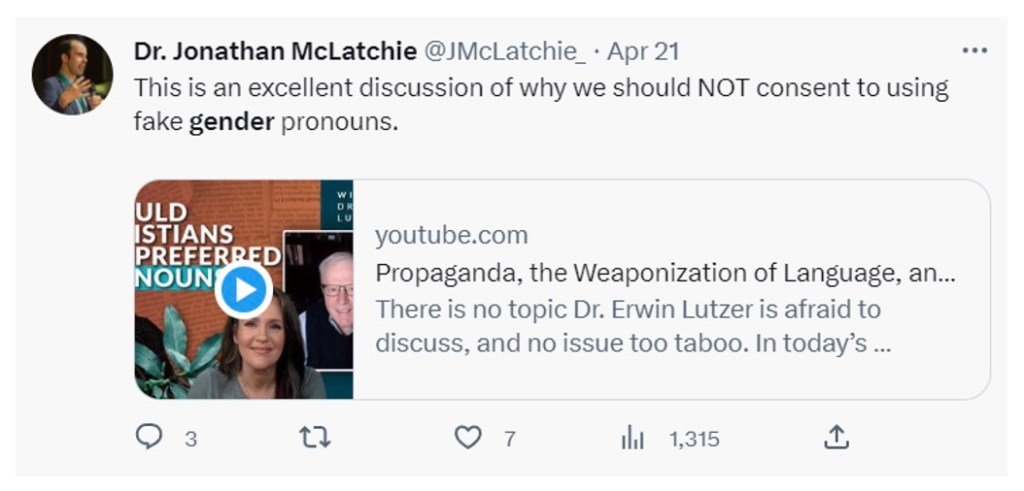Like the tweet with the heart icon
Viewport: 1024px width, 491px height.
[x=468, y=437]
